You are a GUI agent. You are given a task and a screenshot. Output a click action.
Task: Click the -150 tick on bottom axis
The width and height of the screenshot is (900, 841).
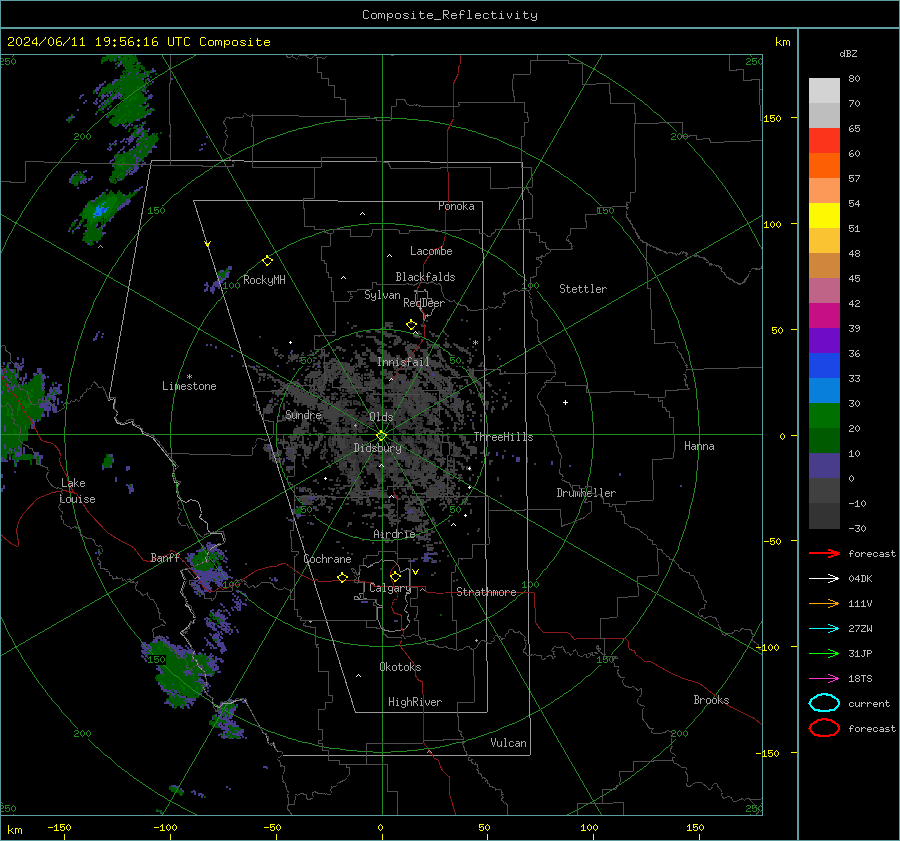click(59, 827)
